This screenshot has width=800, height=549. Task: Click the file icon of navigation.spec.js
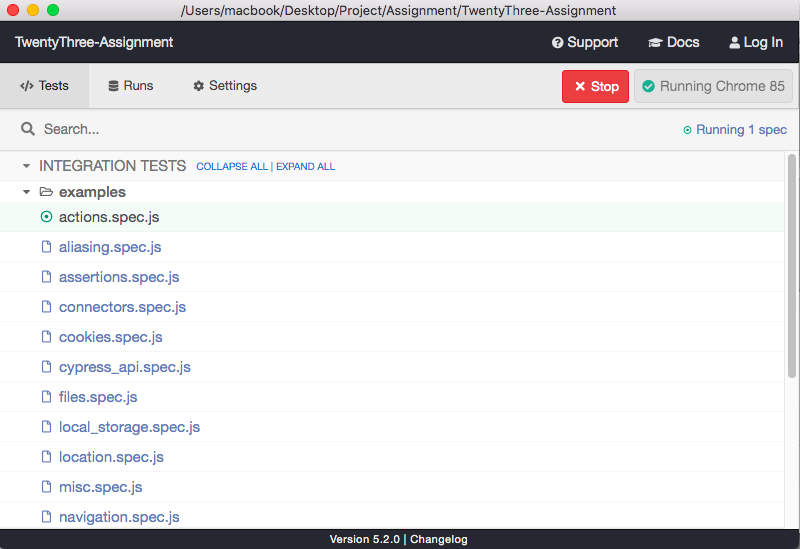coord(46,517)
